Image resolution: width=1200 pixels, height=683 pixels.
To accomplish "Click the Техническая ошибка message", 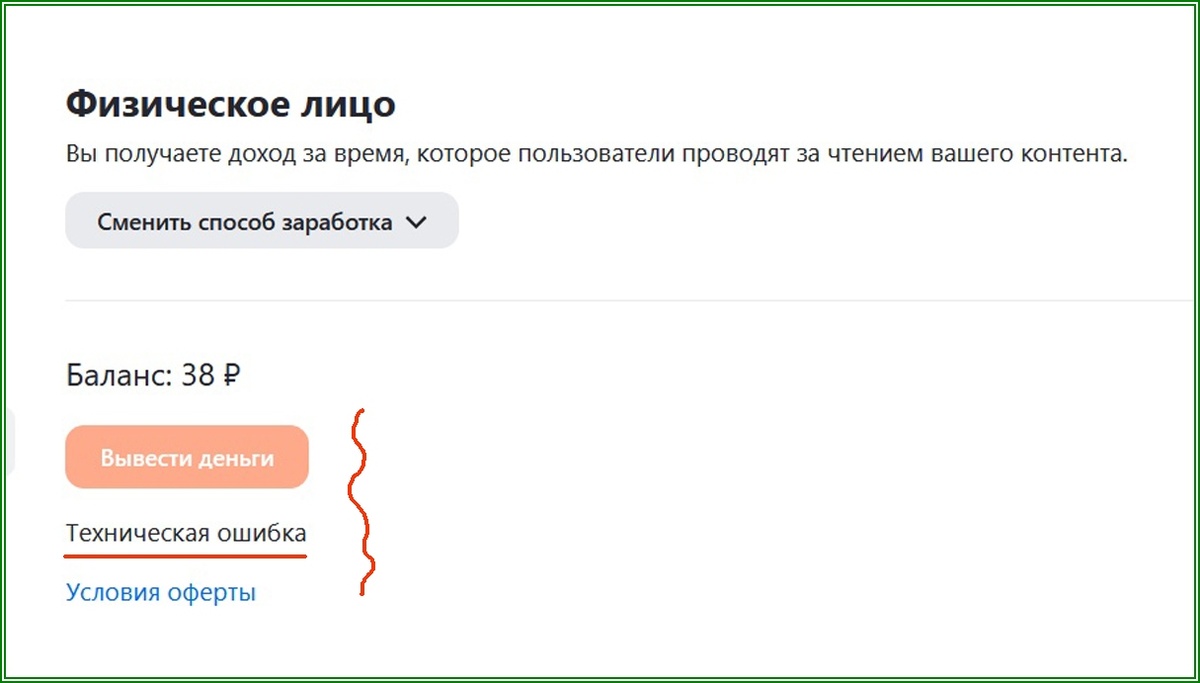I will 186,533.
